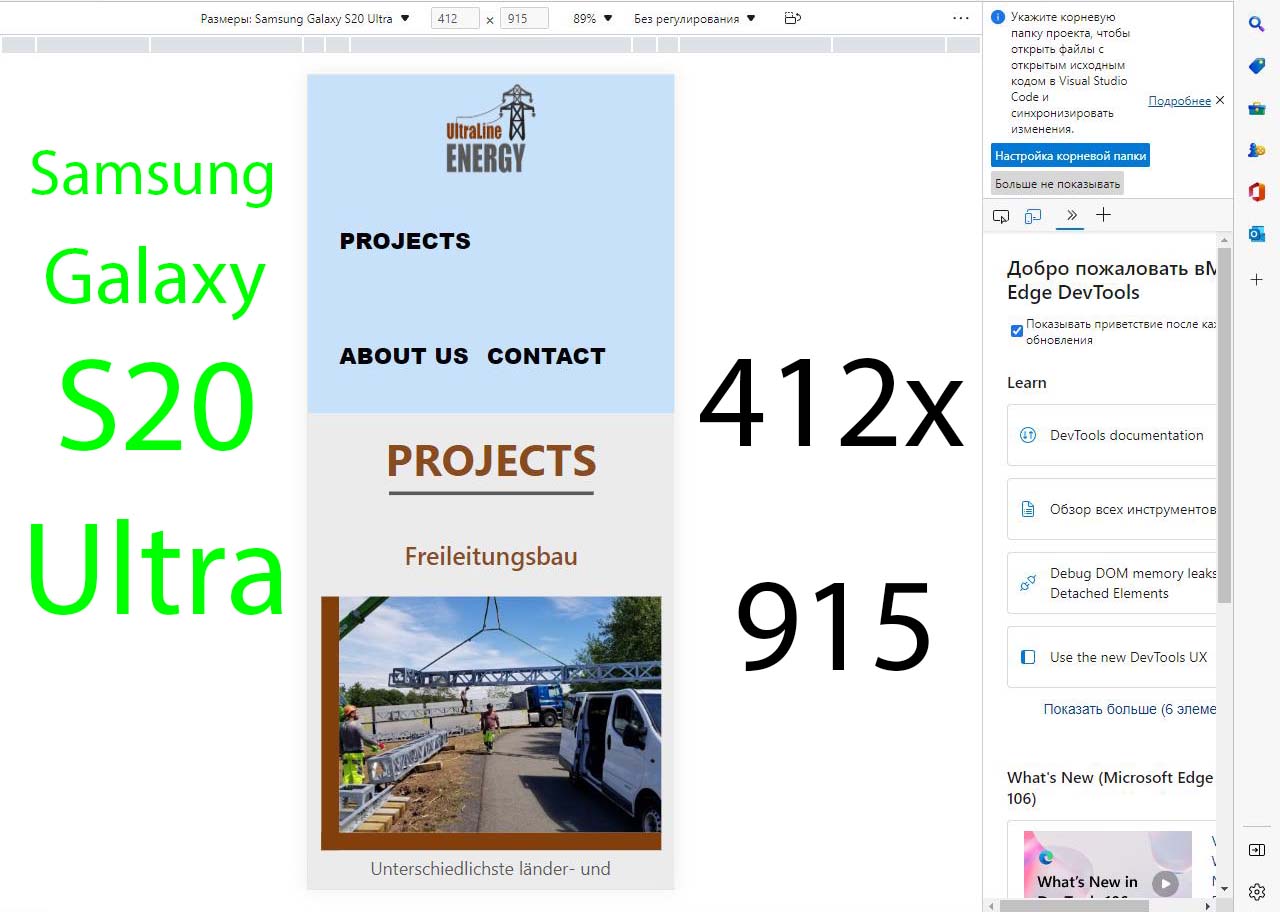
Task: Click the 'Подробнее' link
Action: [1179, 101]
